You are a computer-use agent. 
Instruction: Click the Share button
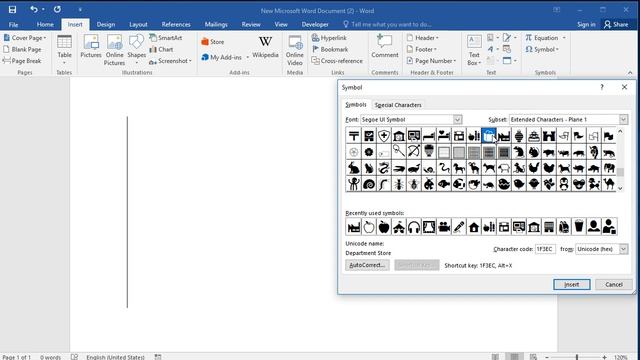click(616, 24)
